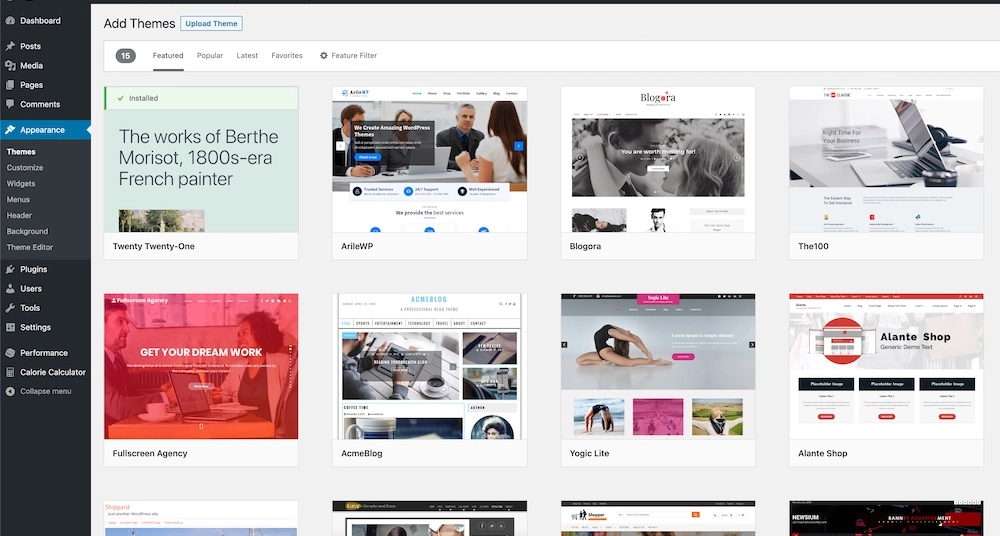Click the Collapse menu label

coord(46,391)
